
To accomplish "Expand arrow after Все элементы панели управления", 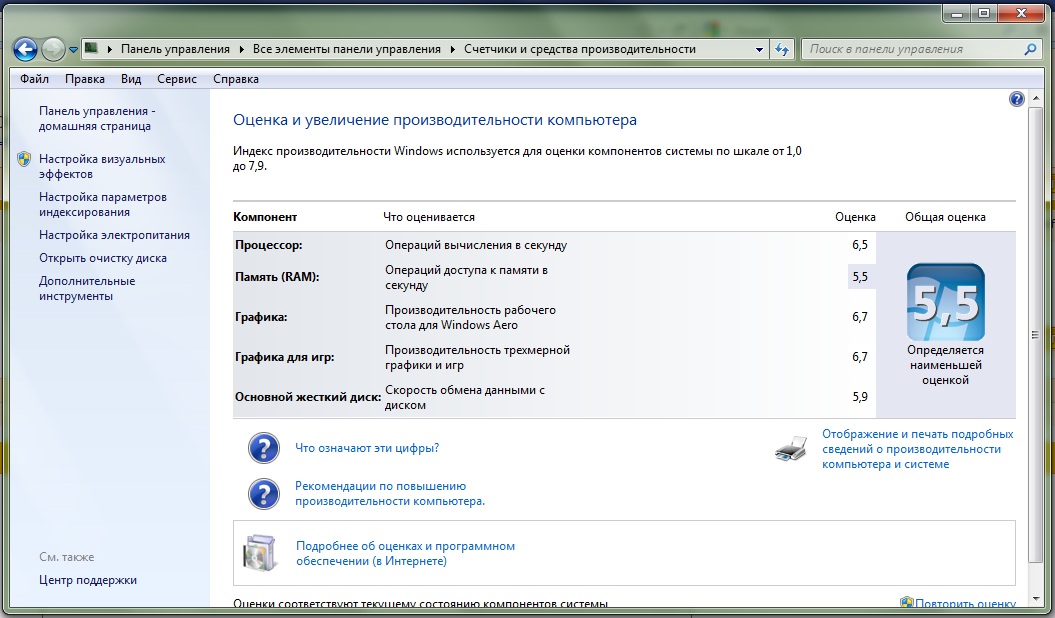I will coord(452,49).
